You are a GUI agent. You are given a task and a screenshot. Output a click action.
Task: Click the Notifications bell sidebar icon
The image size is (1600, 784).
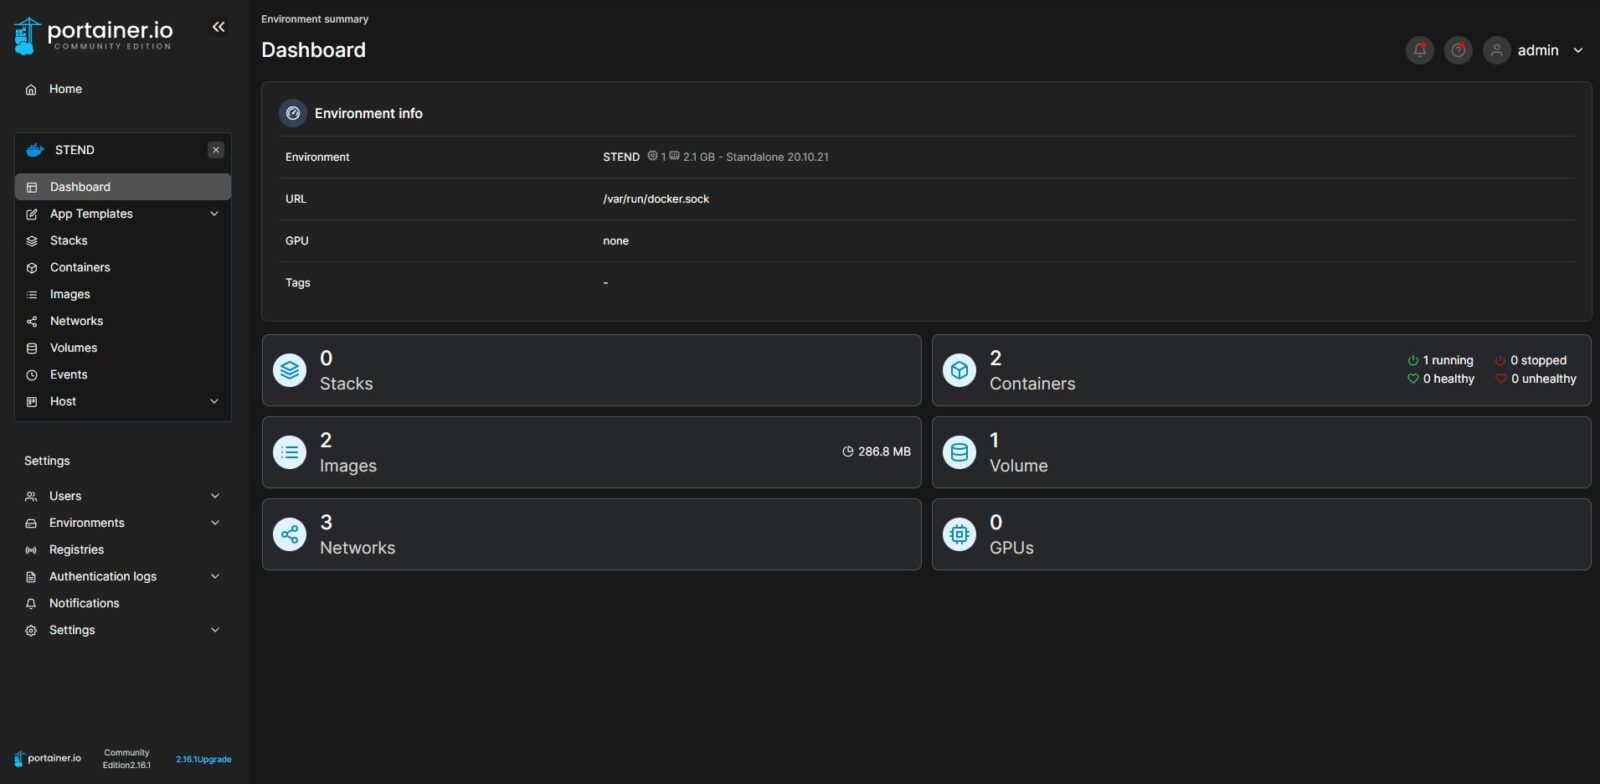click(x=31, y=604)
